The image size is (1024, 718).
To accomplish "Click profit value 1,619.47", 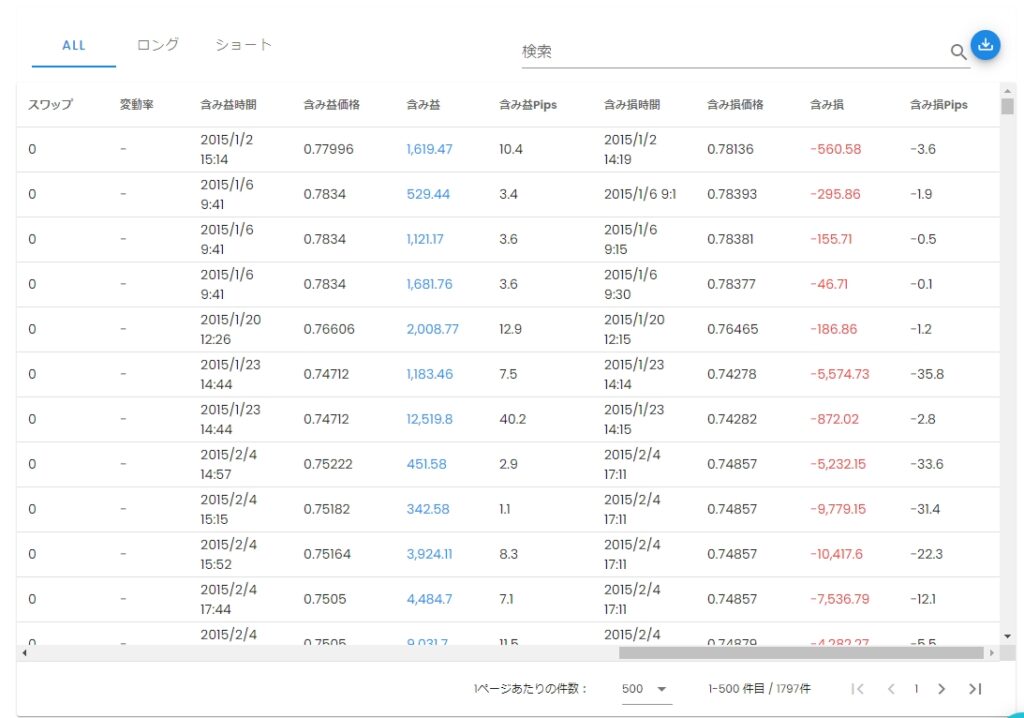I will click(x=429, y=149).
